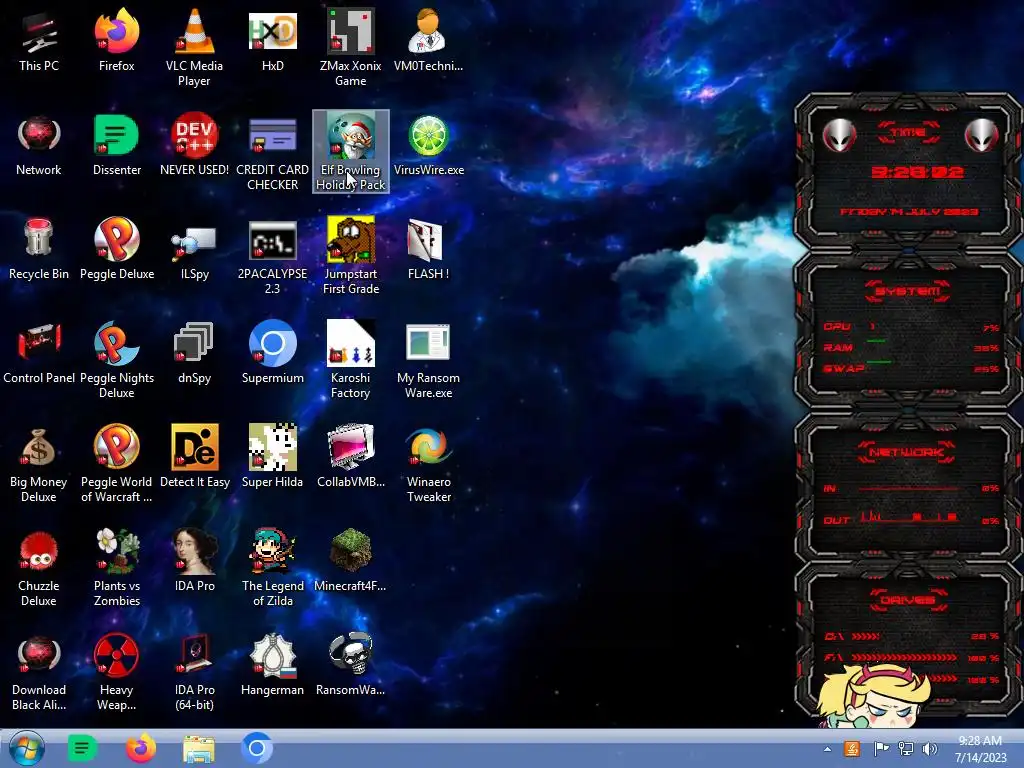
Task: Select Peggle World of Warcraft icon
Action: pos(116,464)
